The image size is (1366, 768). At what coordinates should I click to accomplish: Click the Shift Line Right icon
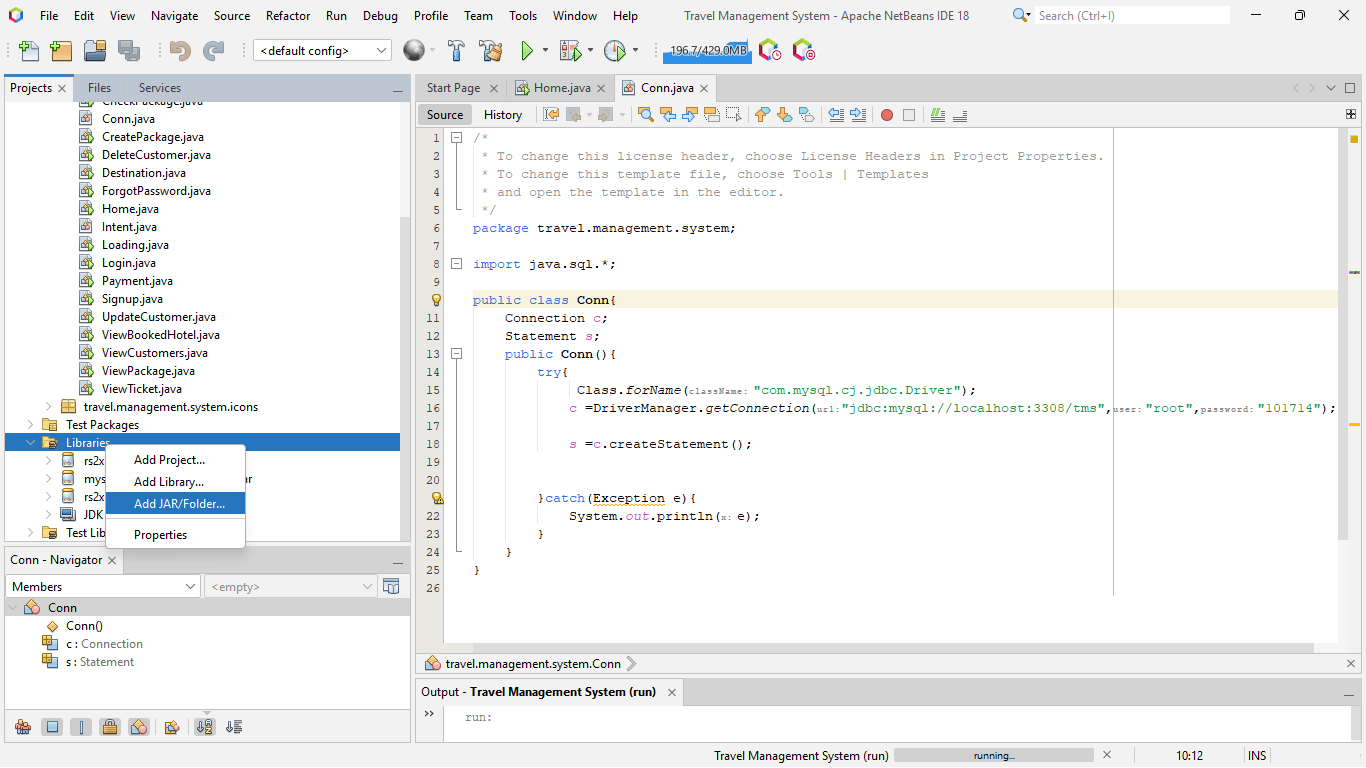pos(858,115)
